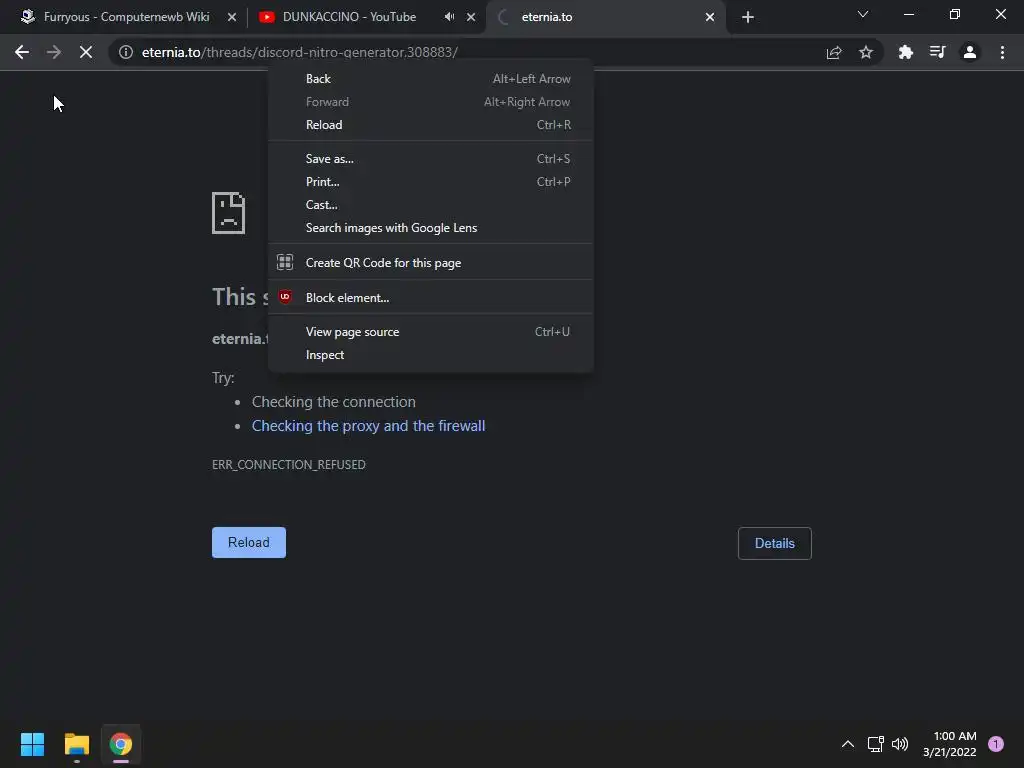Choose Reload in the context menu
The width and height of the screenshot is (1024, 768).
point(430,125)
